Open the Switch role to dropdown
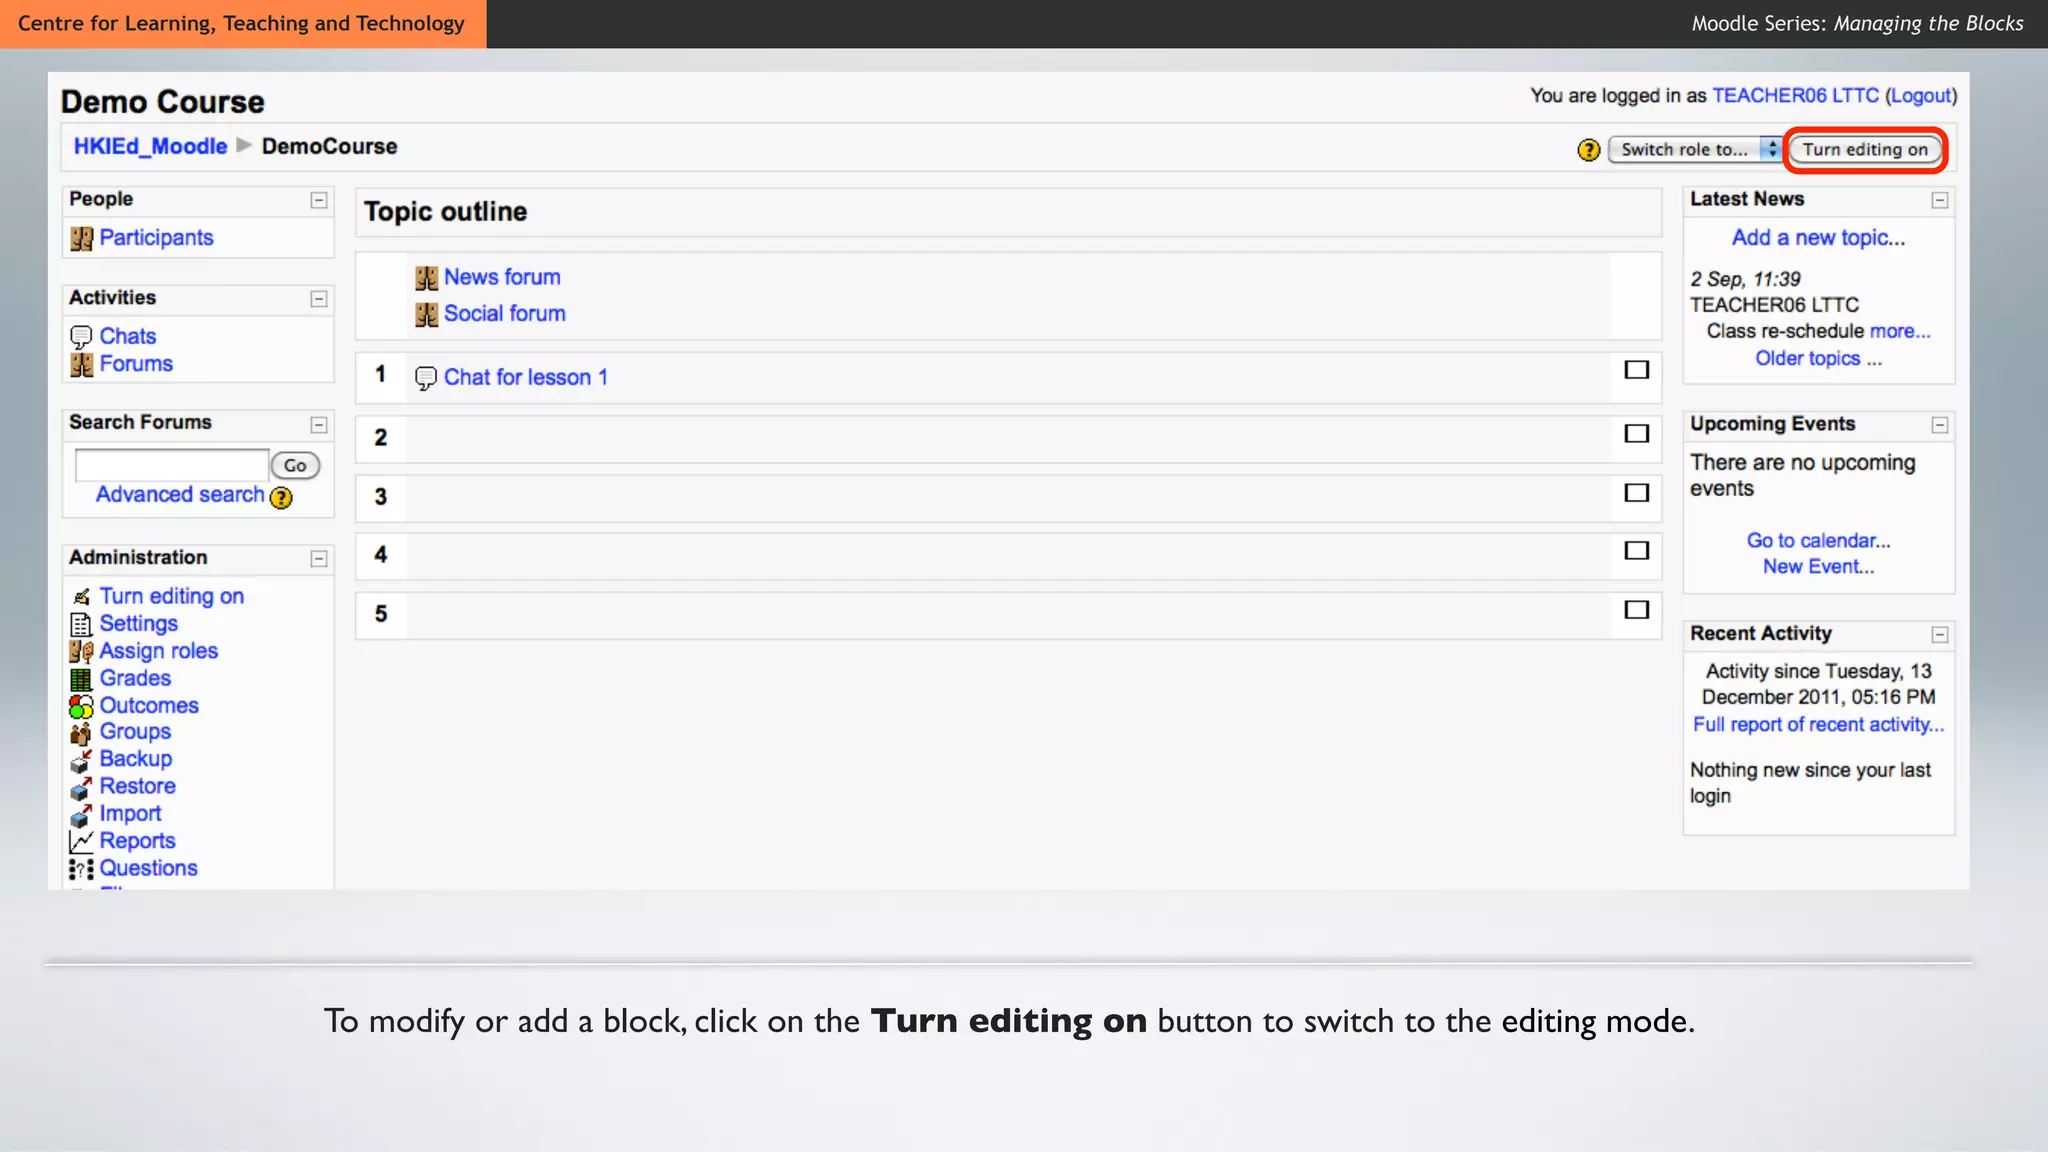 pos(1694,150)
